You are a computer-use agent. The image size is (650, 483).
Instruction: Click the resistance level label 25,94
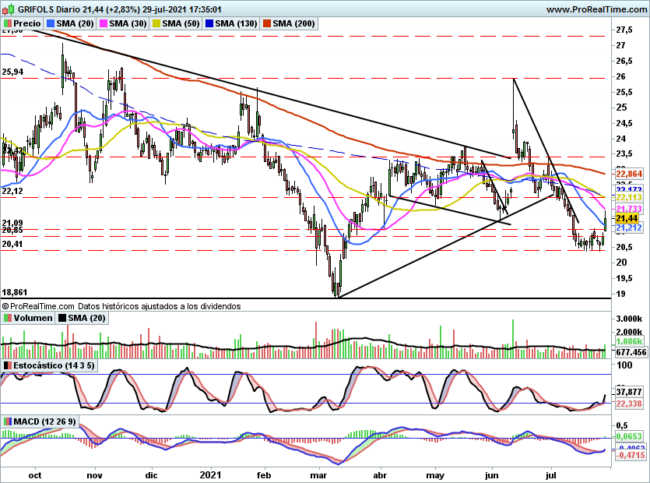[13, 72]
